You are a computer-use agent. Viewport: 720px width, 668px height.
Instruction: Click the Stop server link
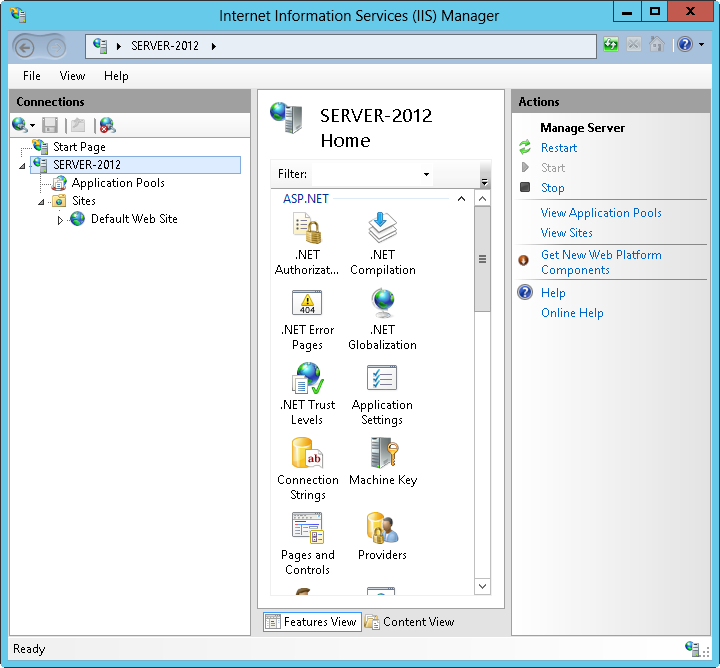coord(552,188)
